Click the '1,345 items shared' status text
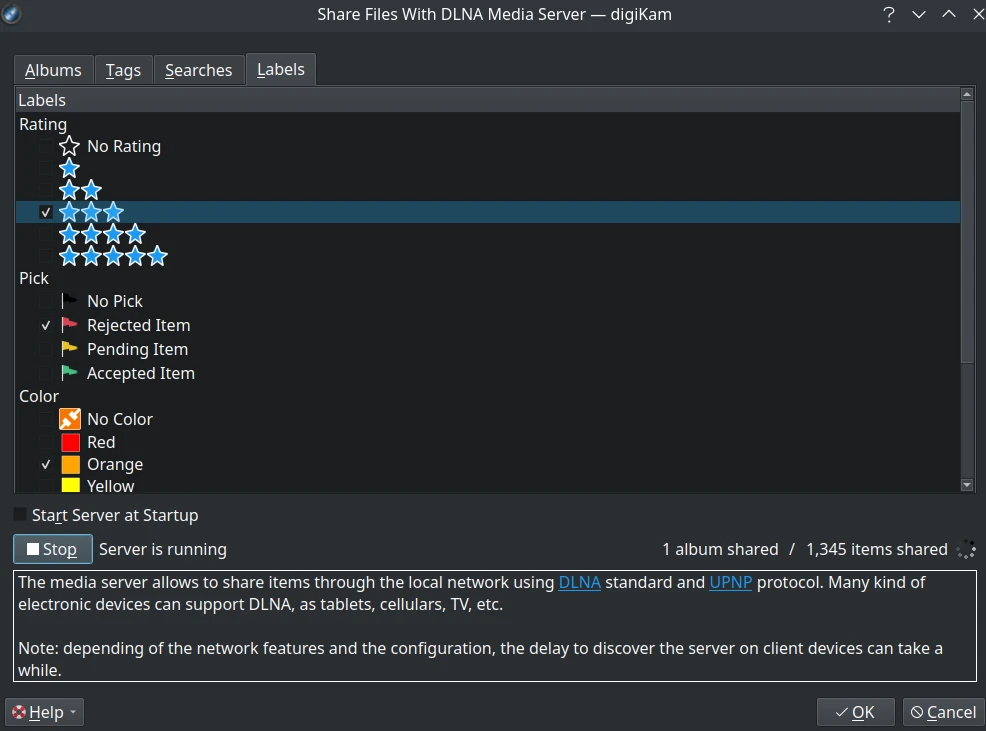 tap(877, 549)
